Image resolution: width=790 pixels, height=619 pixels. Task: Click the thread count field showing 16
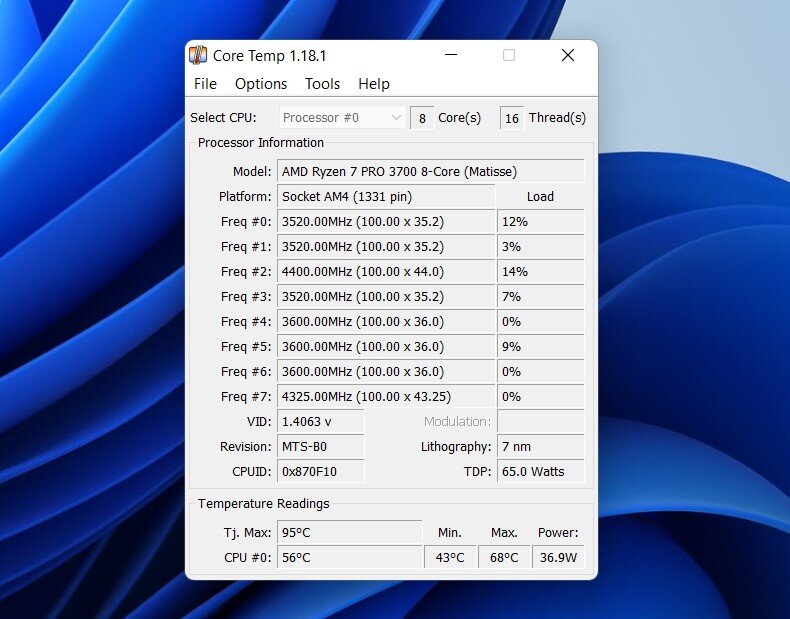512,118
